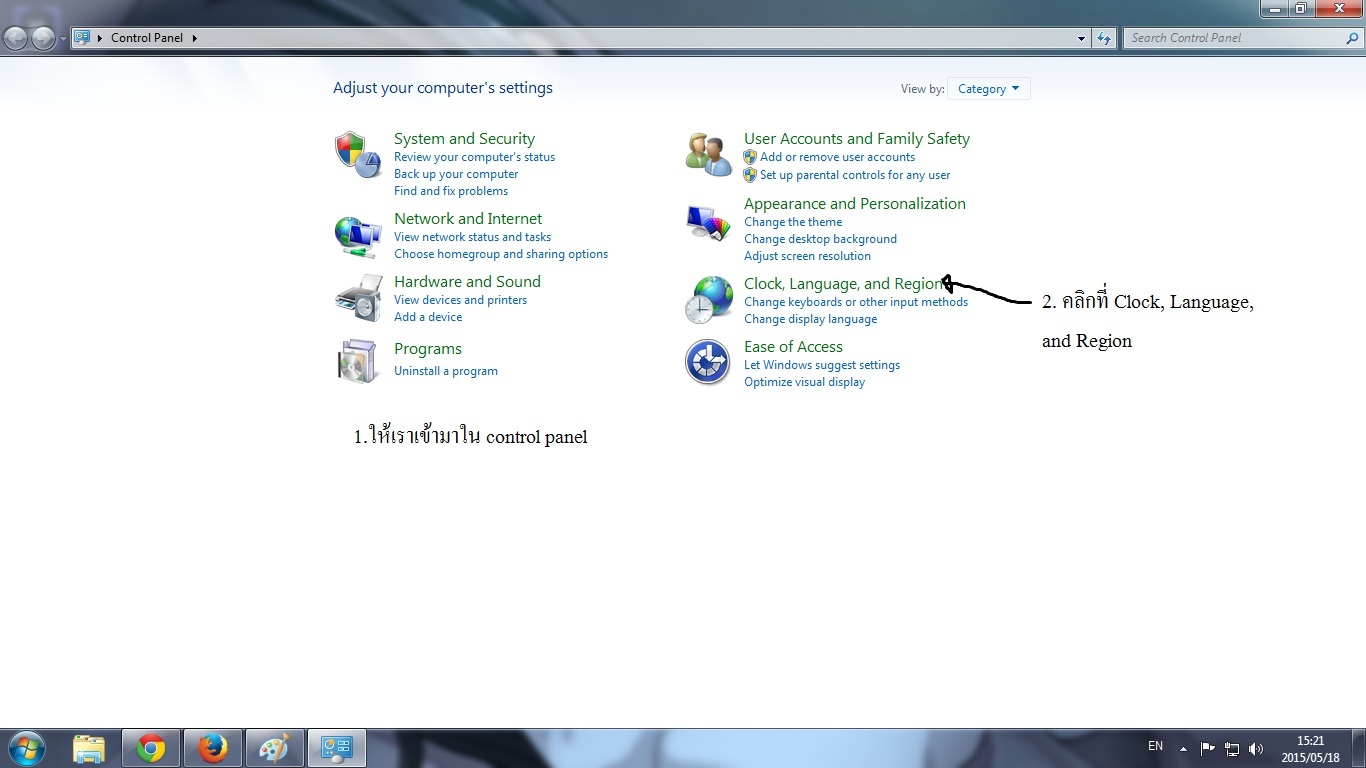Viewport: 1366px width, 768px height.
Task: Open Optimize visual display link
Action: tap(804, 382)
